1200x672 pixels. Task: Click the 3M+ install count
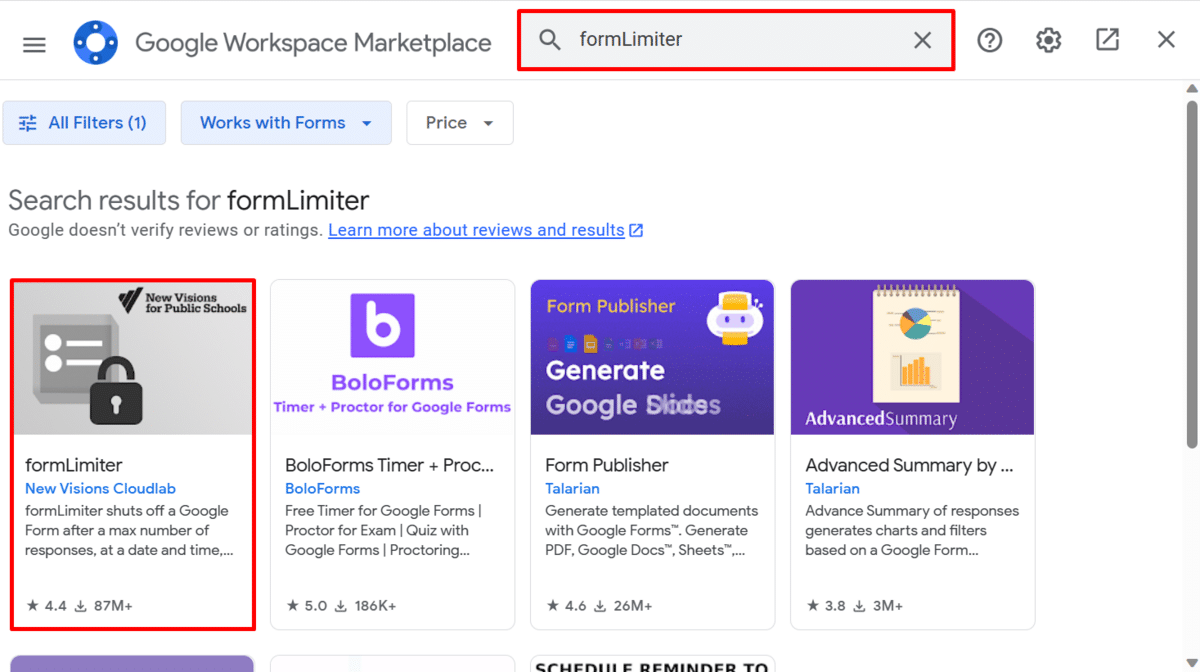pos(879,606)
